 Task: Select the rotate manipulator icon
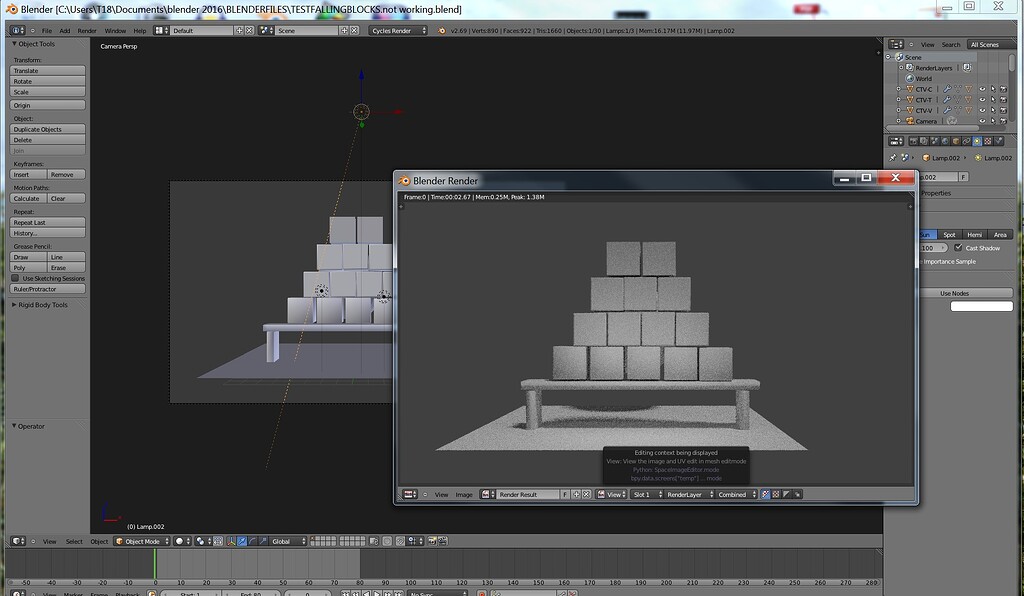pyautogui.click(x=252, y=541)
